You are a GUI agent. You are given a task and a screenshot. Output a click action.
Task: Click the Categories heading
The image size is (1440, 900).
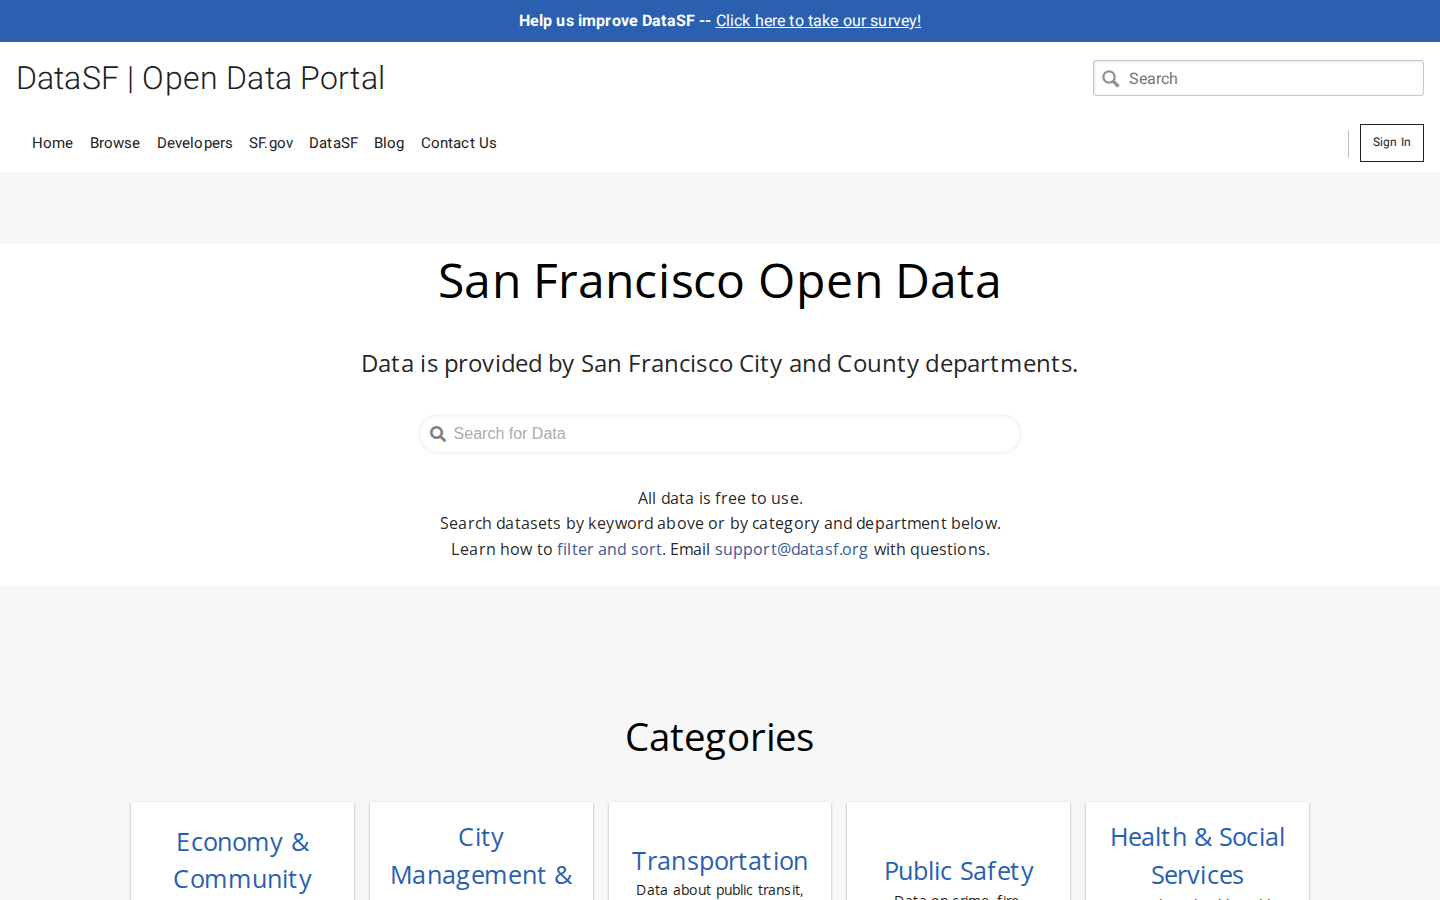pos(720,738)
